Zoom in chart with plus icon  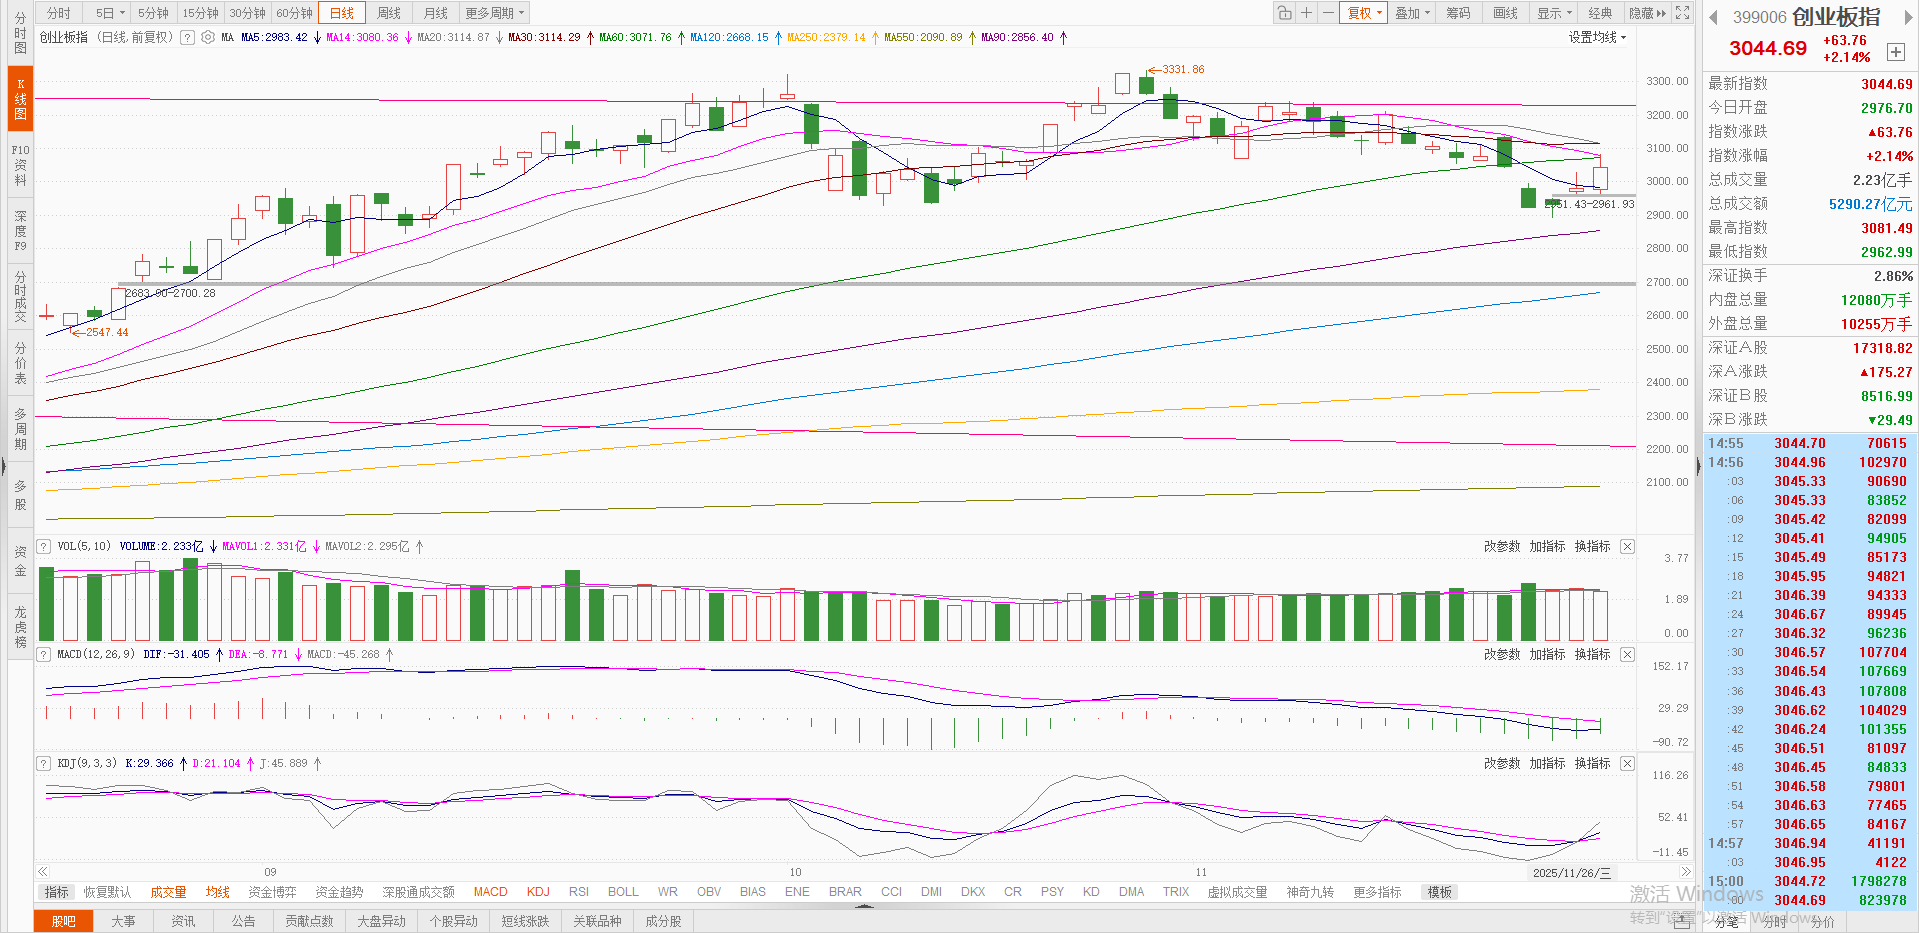click(1306, 13)
